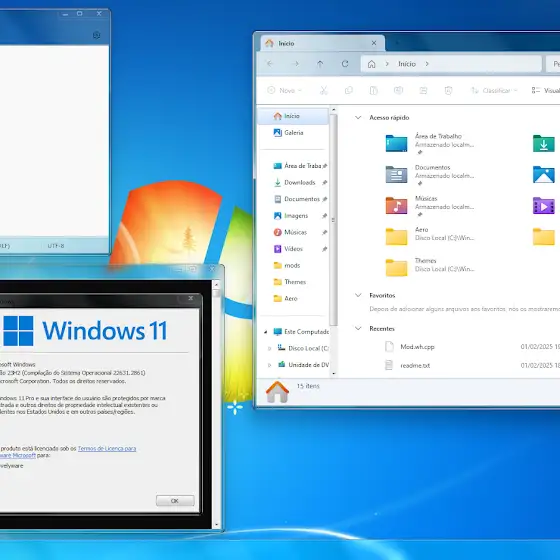
Task: Open Notepad settings gear icon
Action: point(96,35)
